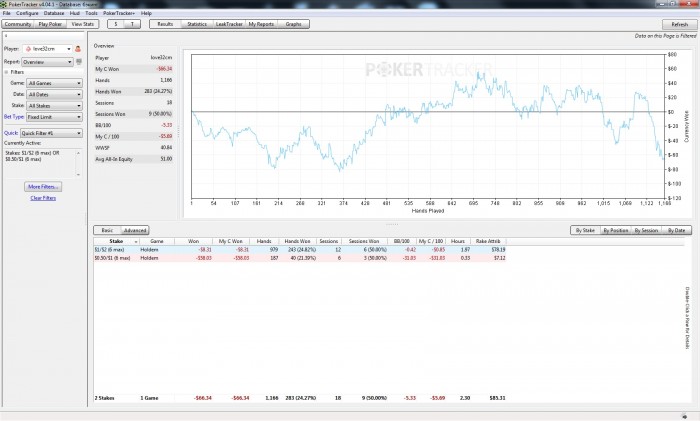The height and width of the screenshot is (421, 700).
Task: Group results By Position
Action: (616, 230)
